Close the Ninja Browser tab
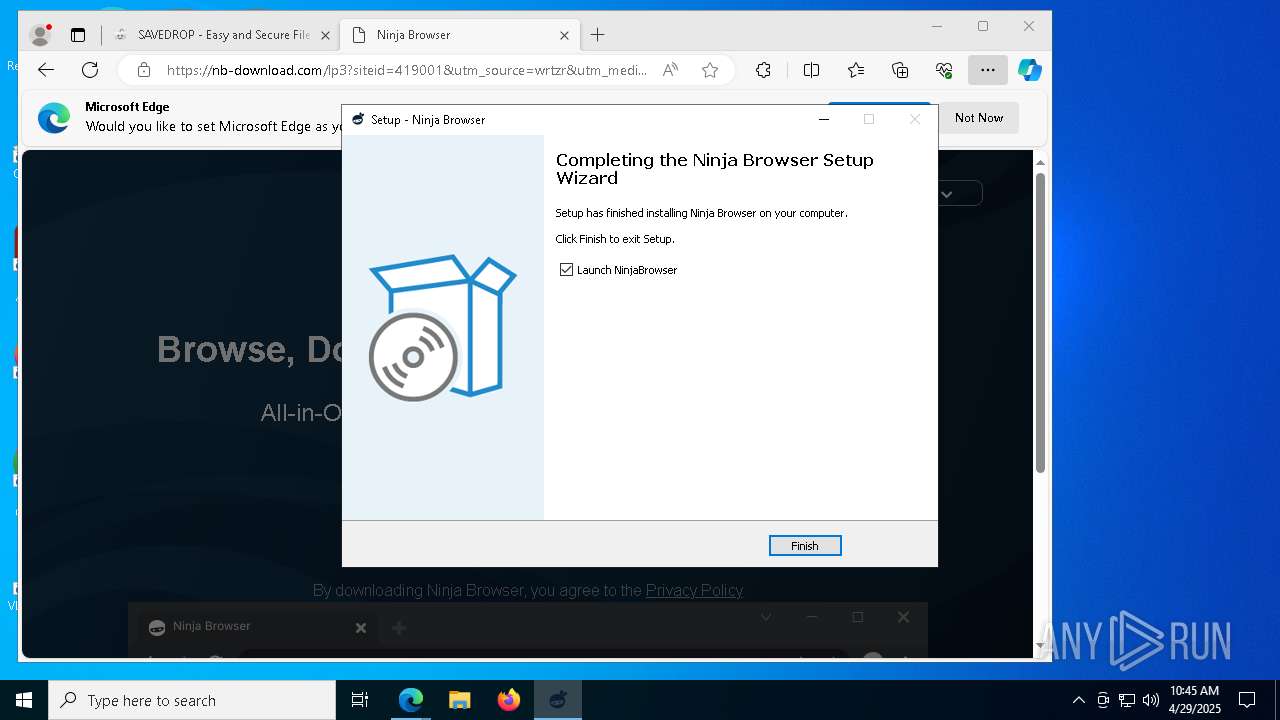1280x720 pixels. click(x=564, y=35)
